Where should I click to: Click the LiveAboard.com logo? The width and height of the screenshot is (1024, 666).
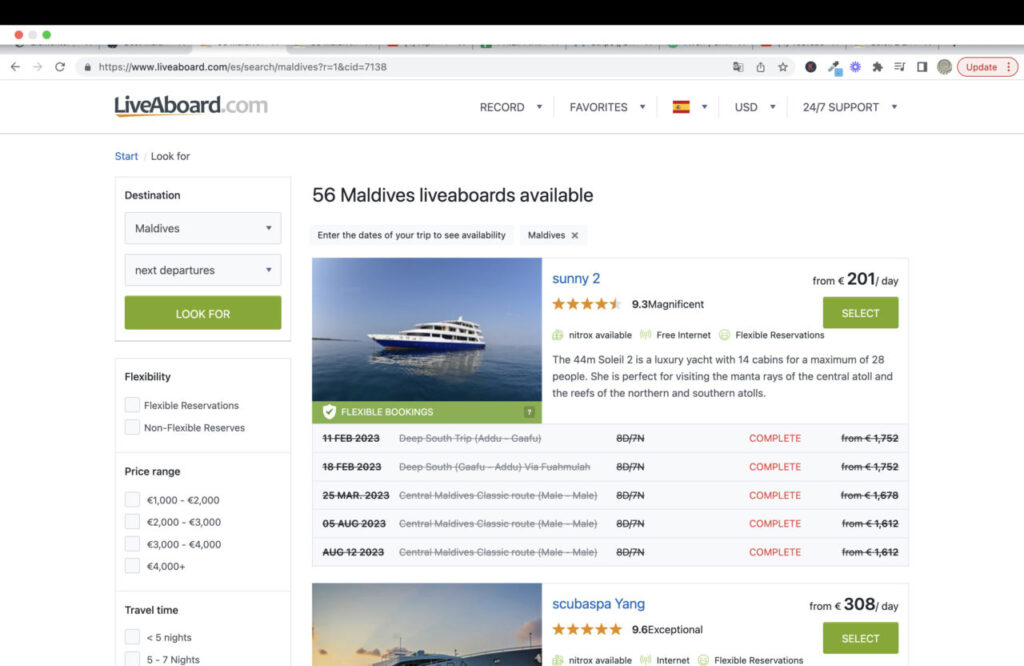191,106
